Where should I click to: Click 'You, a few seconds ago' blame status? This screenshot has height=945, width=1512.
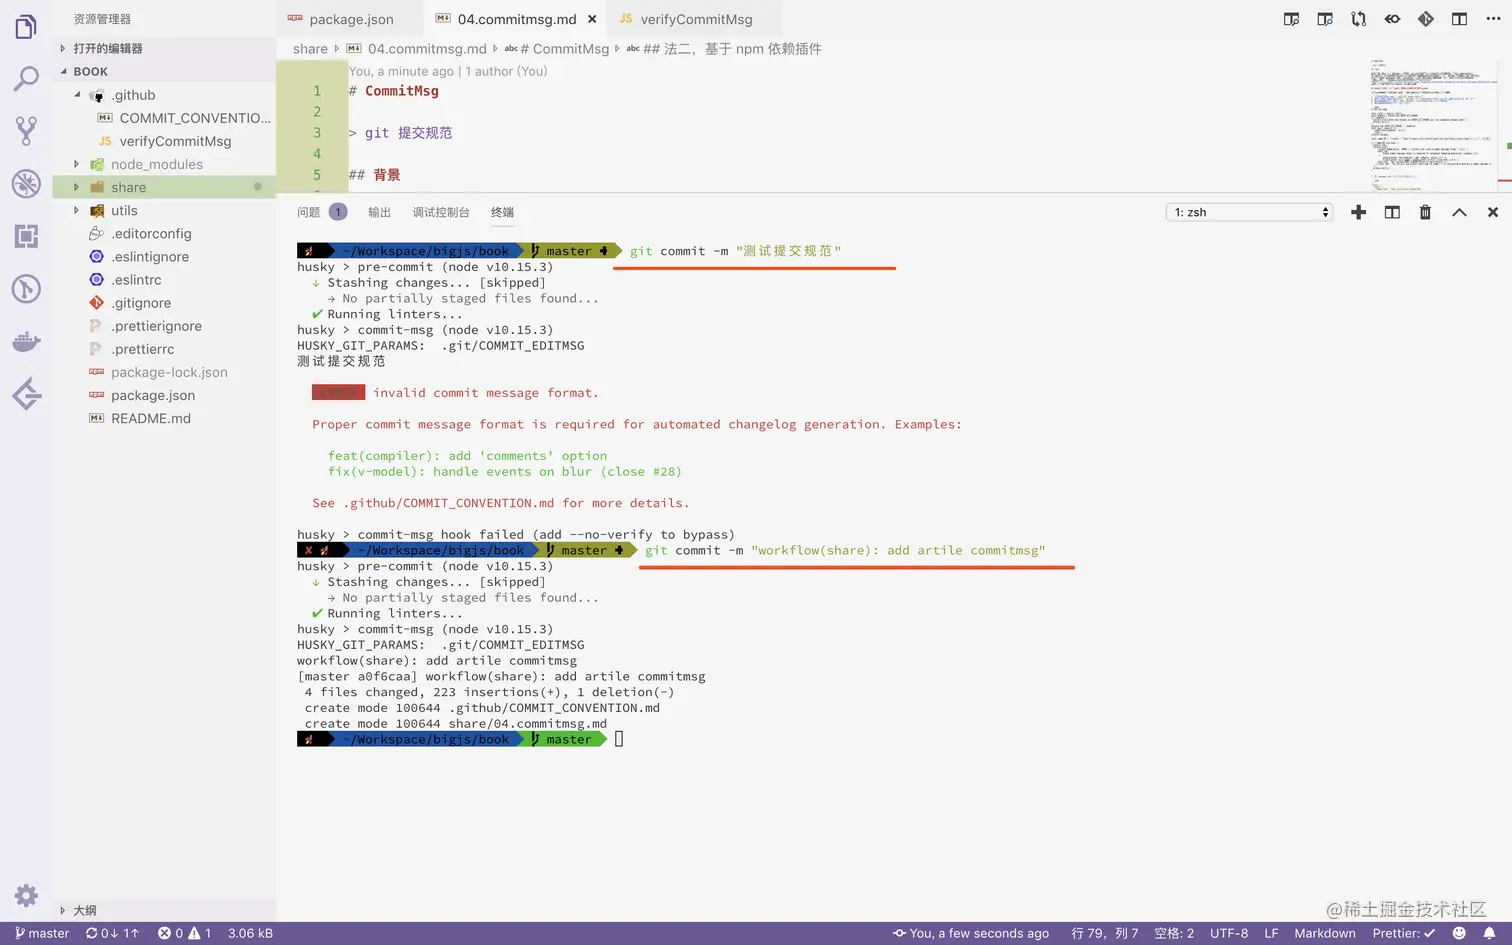[x=971, y=933]
